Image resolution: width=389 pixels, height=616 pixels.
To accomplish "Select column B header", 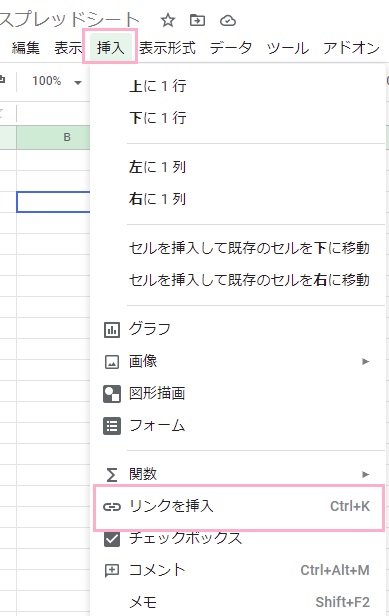I will (x=53, y=138).
